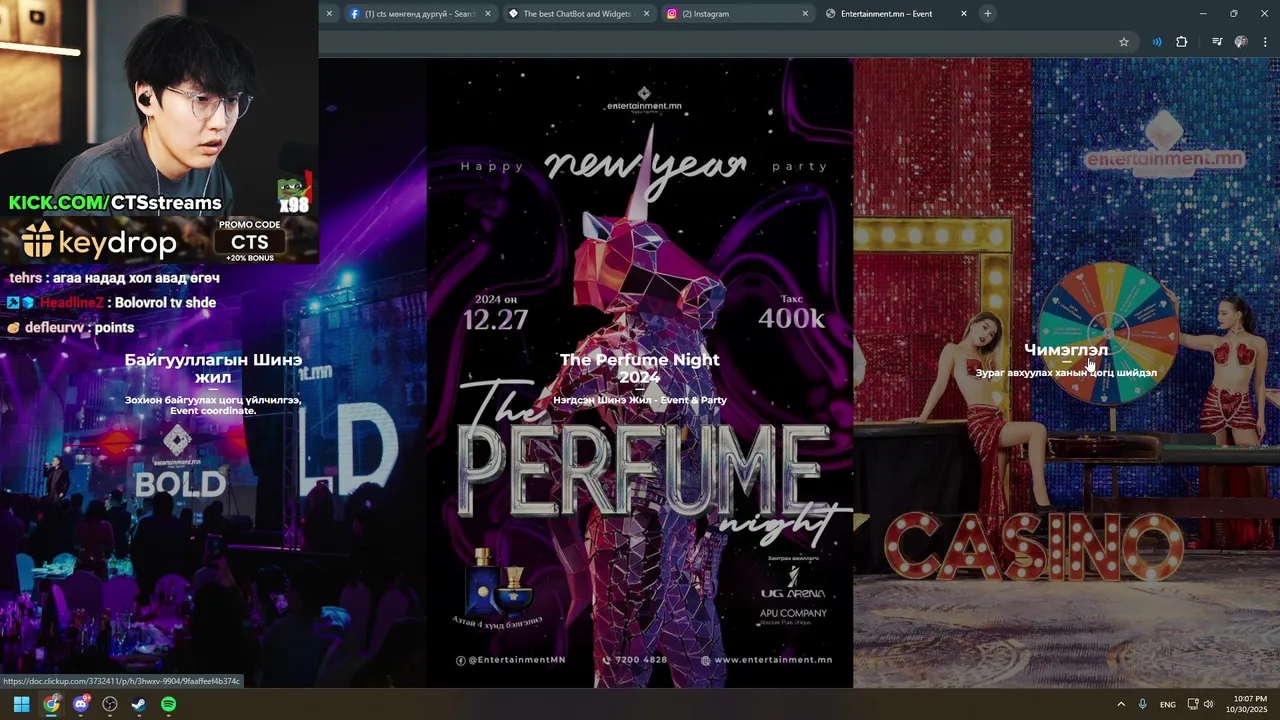The width and height of the screenshot is (1280, 720).
Task: Close the Instagram tab
Action: pyautogui.click(x=805, y=14)
